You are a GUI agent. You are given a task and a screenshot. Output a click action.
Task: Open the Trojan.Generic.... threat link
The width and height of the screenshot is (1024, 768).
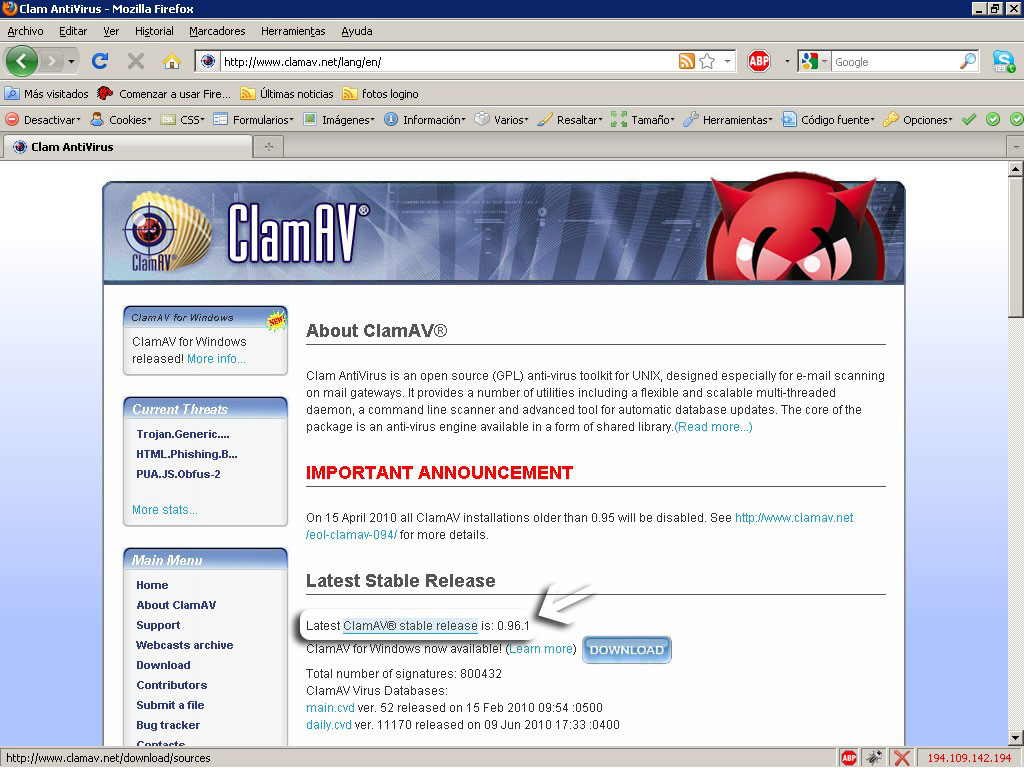coord(183,434)
